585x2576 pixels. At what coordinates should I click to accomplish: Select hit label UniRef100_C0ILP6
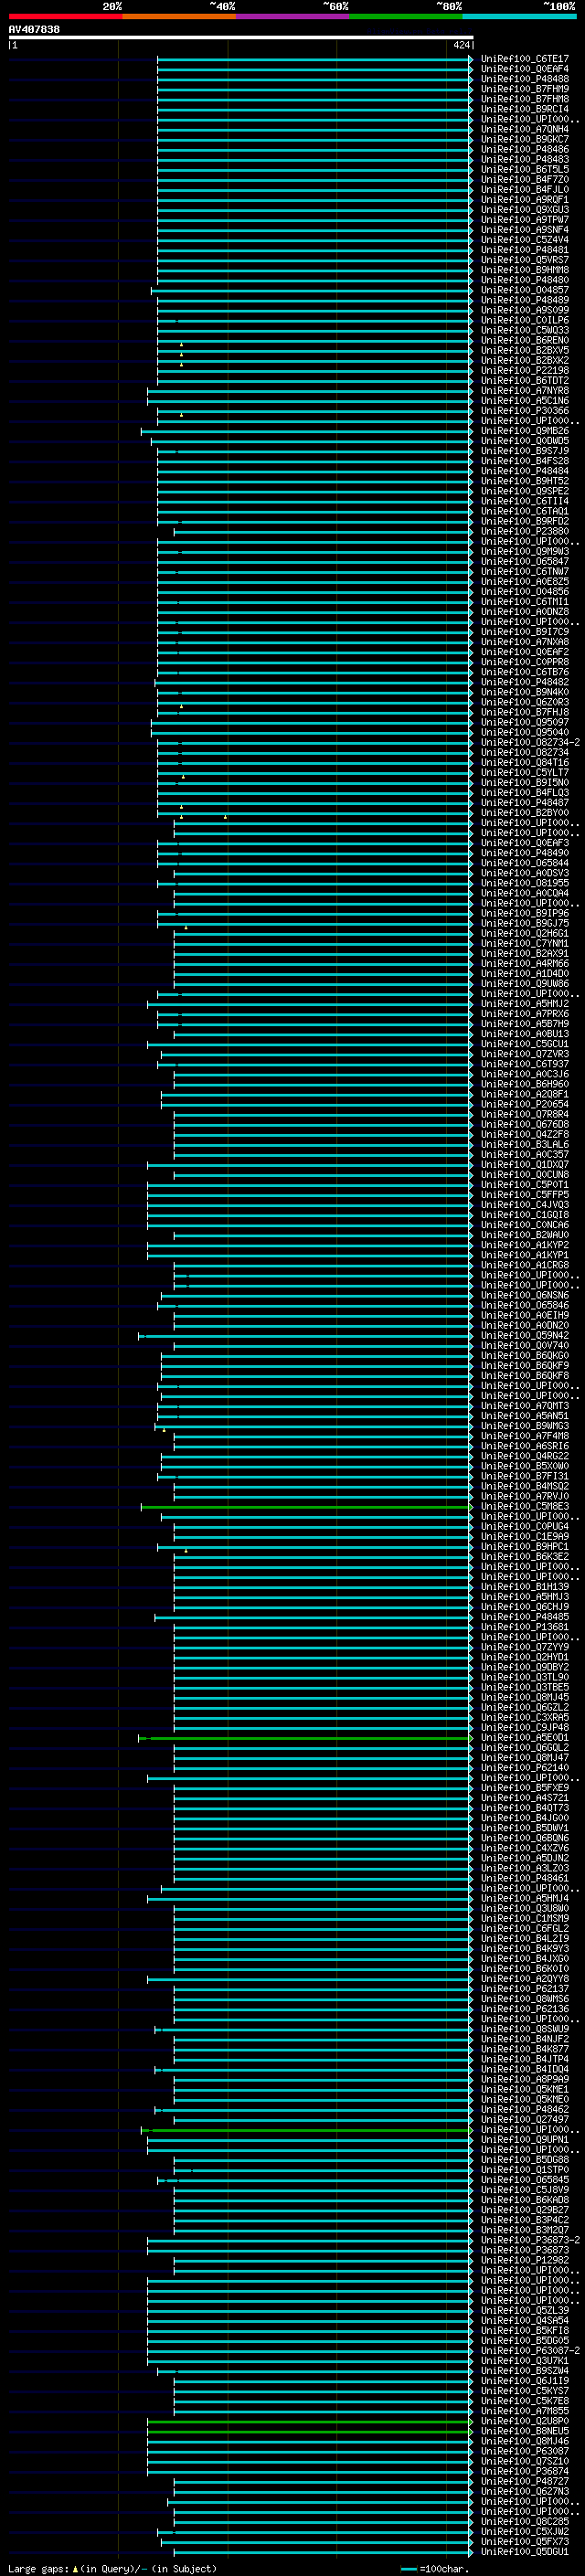click(x=524, y=320)
